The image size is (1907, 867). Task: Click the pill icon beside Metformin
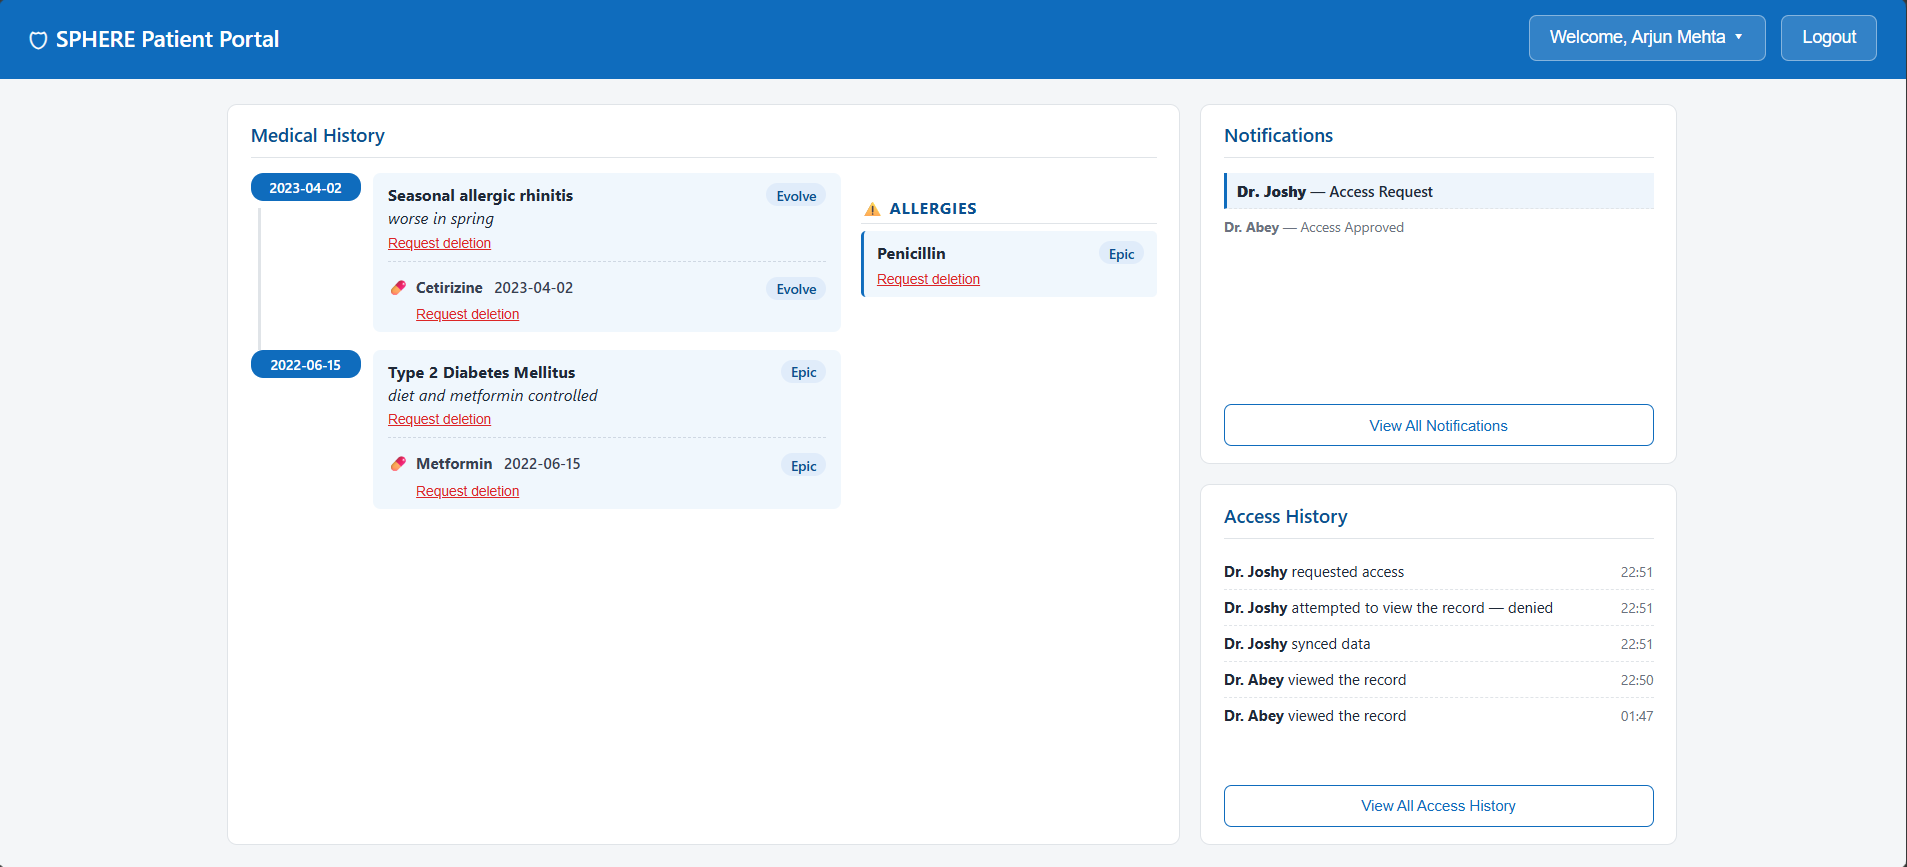[398, 464]
